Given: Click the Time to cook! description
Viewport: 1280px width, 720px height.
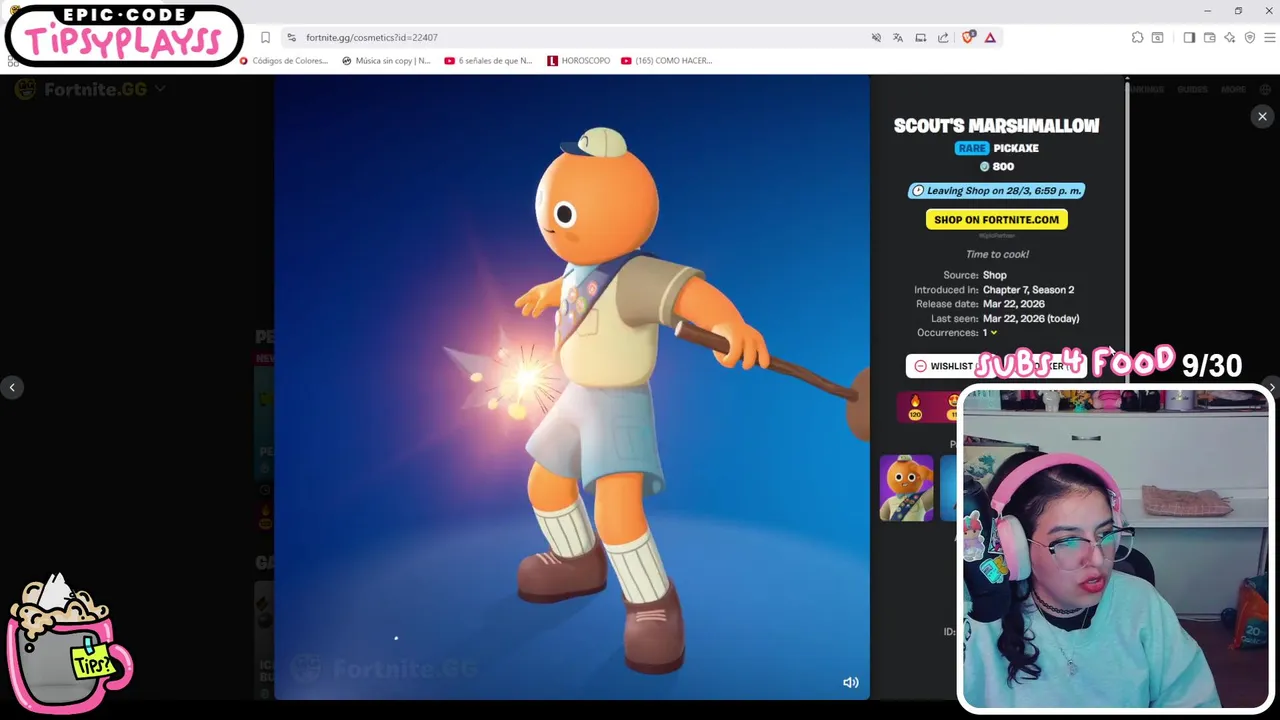Looking at the screenshot, I should [x=997, y=254].
